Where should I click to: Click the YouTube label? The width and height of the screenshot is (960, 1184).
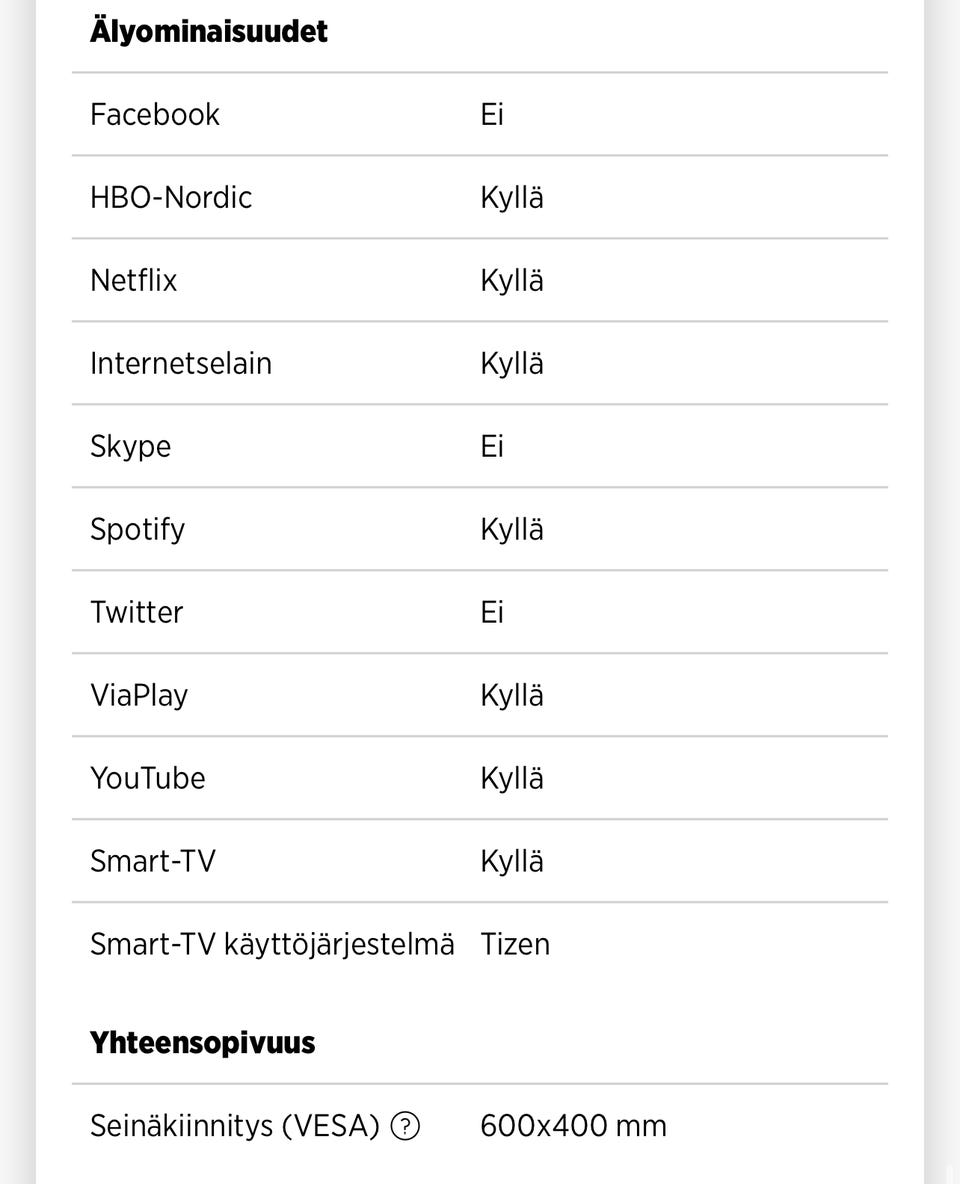click(148, 777)
